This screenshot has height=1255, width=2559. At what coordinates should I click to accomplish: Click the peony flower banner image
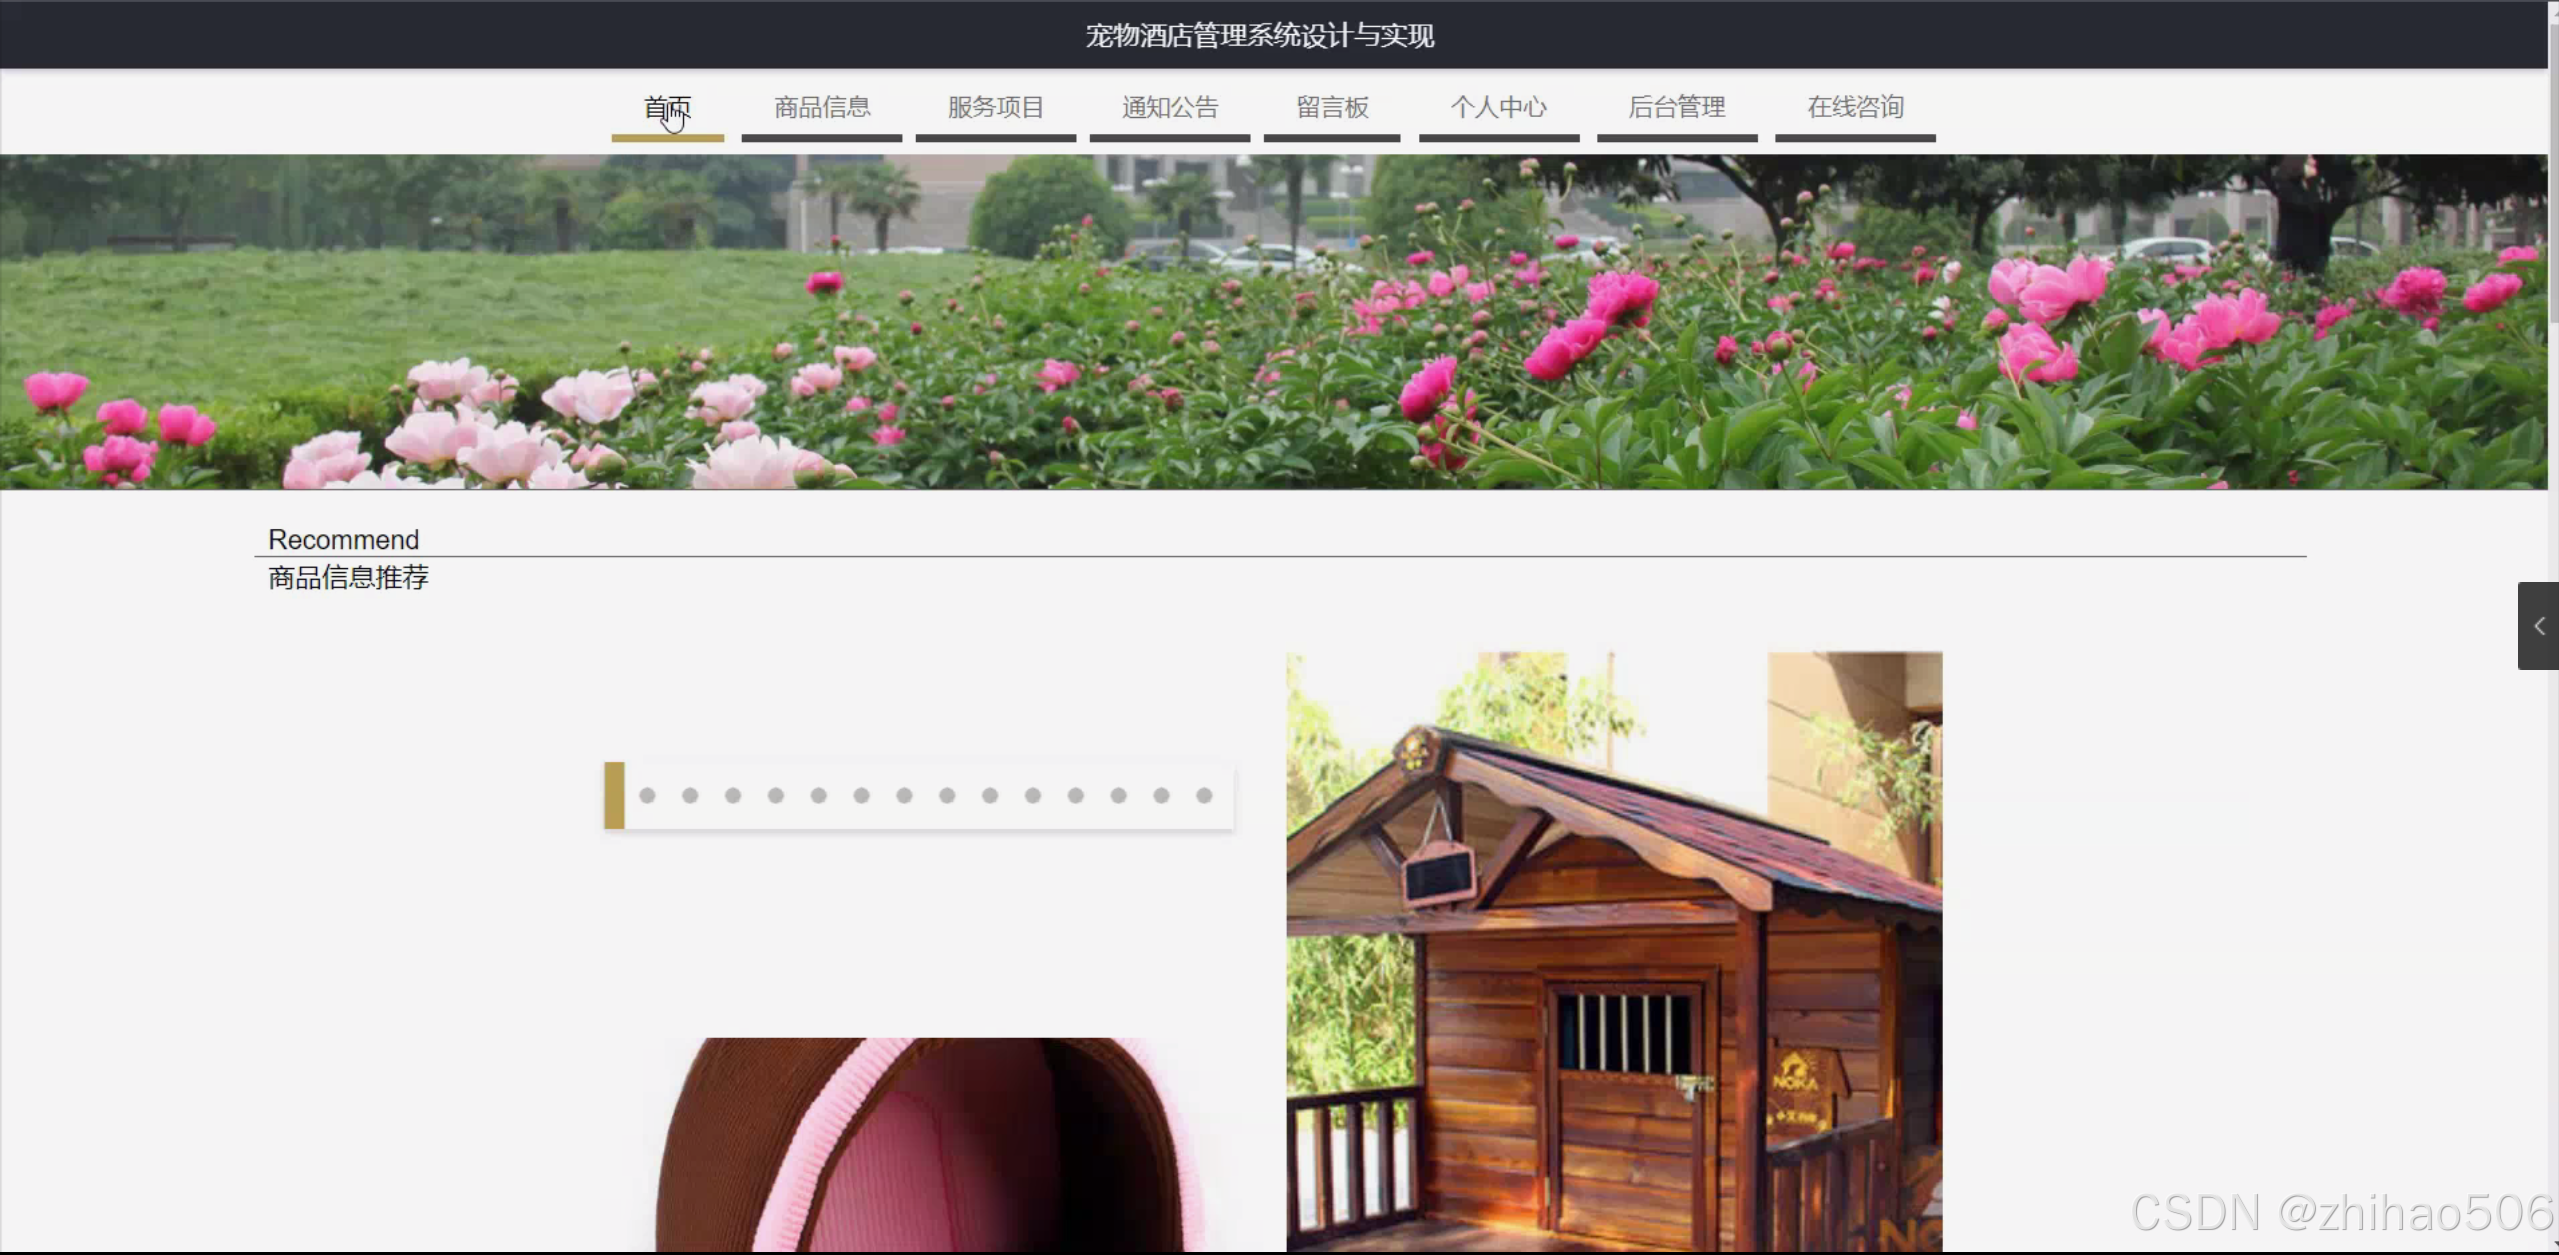(x=1272, y=322)
